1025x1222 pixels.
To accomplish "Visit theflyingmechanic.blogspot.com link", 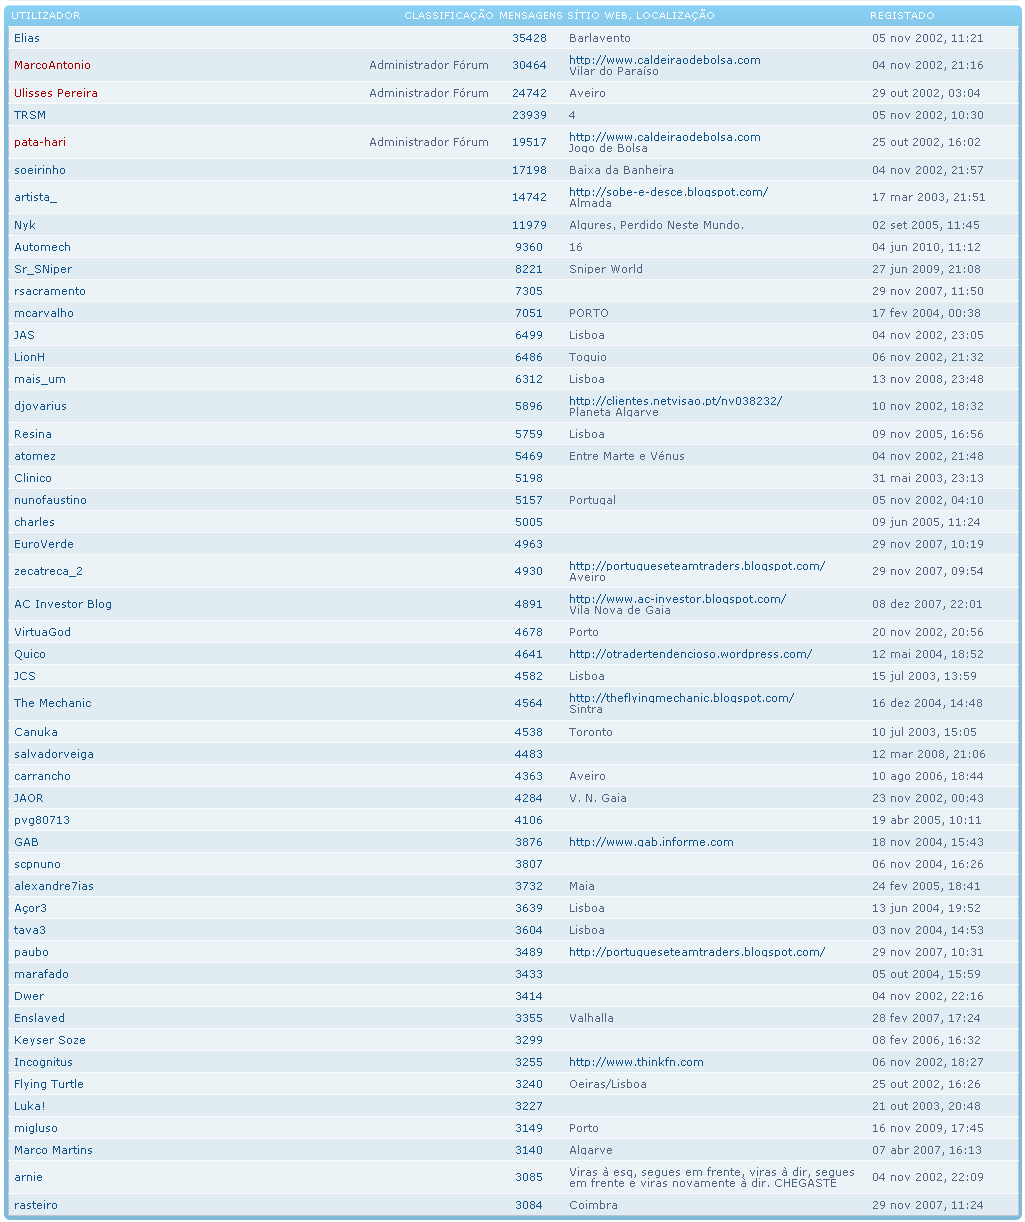I will pyautogui.click(x=682, y=698).
